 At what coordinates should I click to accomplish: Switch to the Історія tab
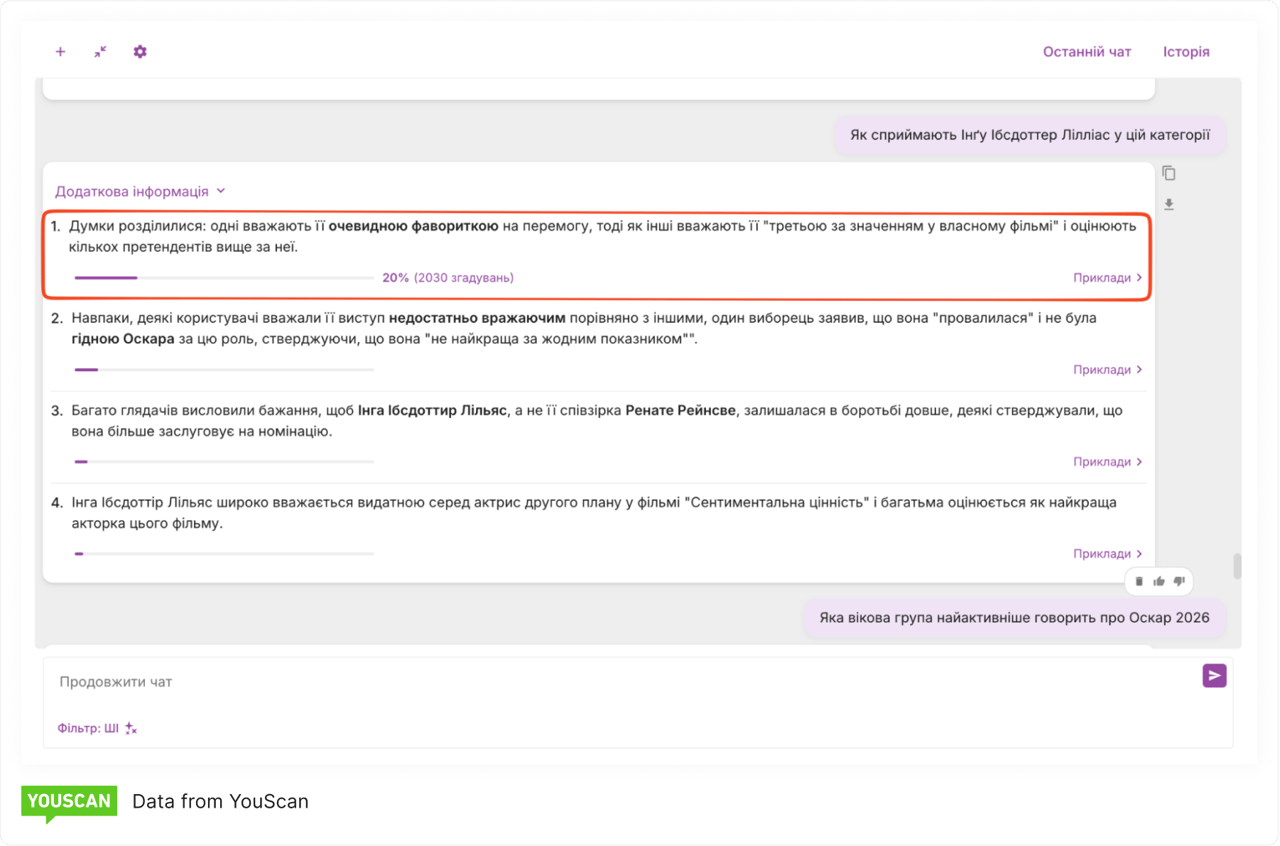[x=1186, y=52]
